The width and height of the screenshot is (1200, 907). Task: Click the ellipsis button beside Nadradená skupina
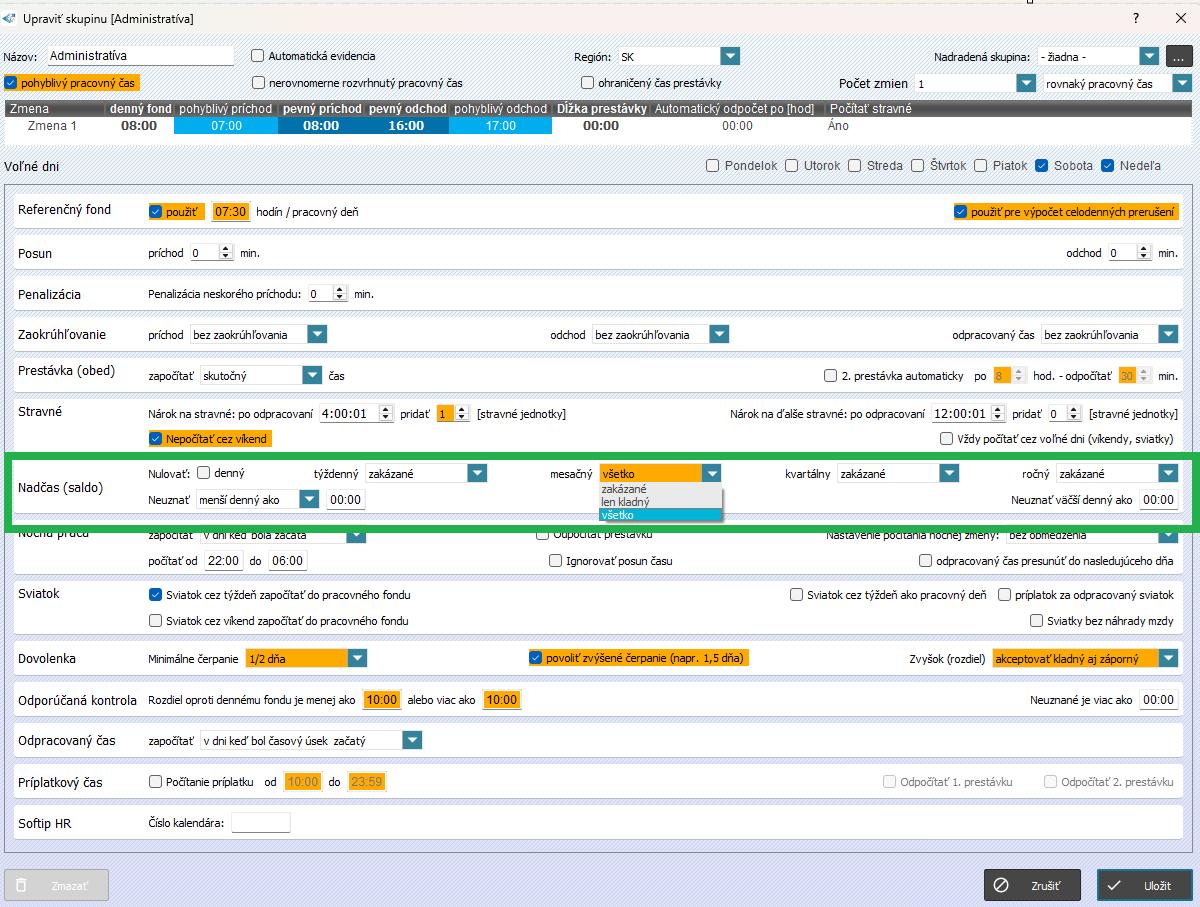coord(1179,57)
